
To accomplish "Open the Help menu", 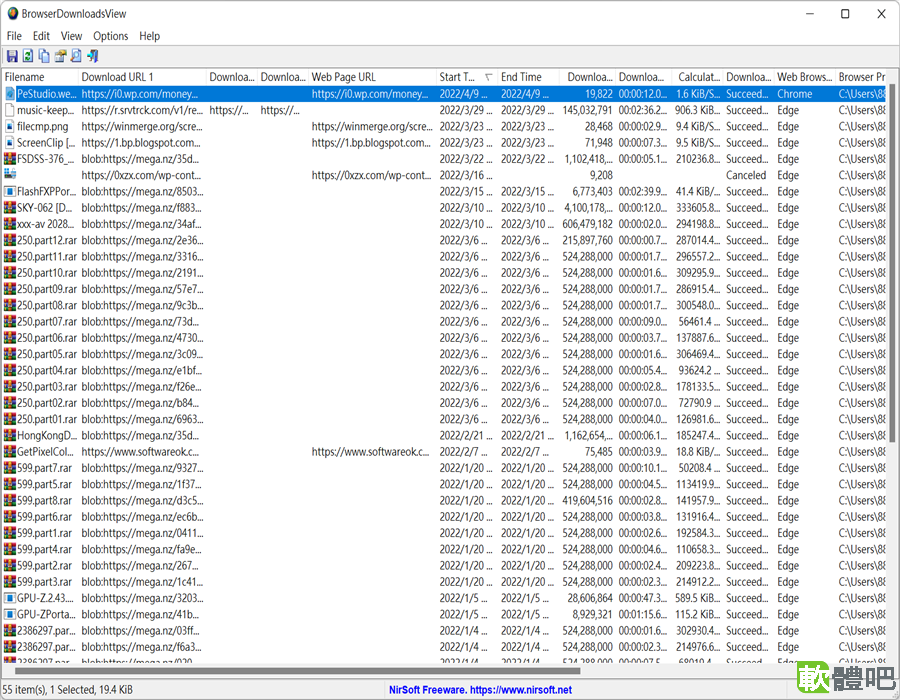I will (149, 36).
